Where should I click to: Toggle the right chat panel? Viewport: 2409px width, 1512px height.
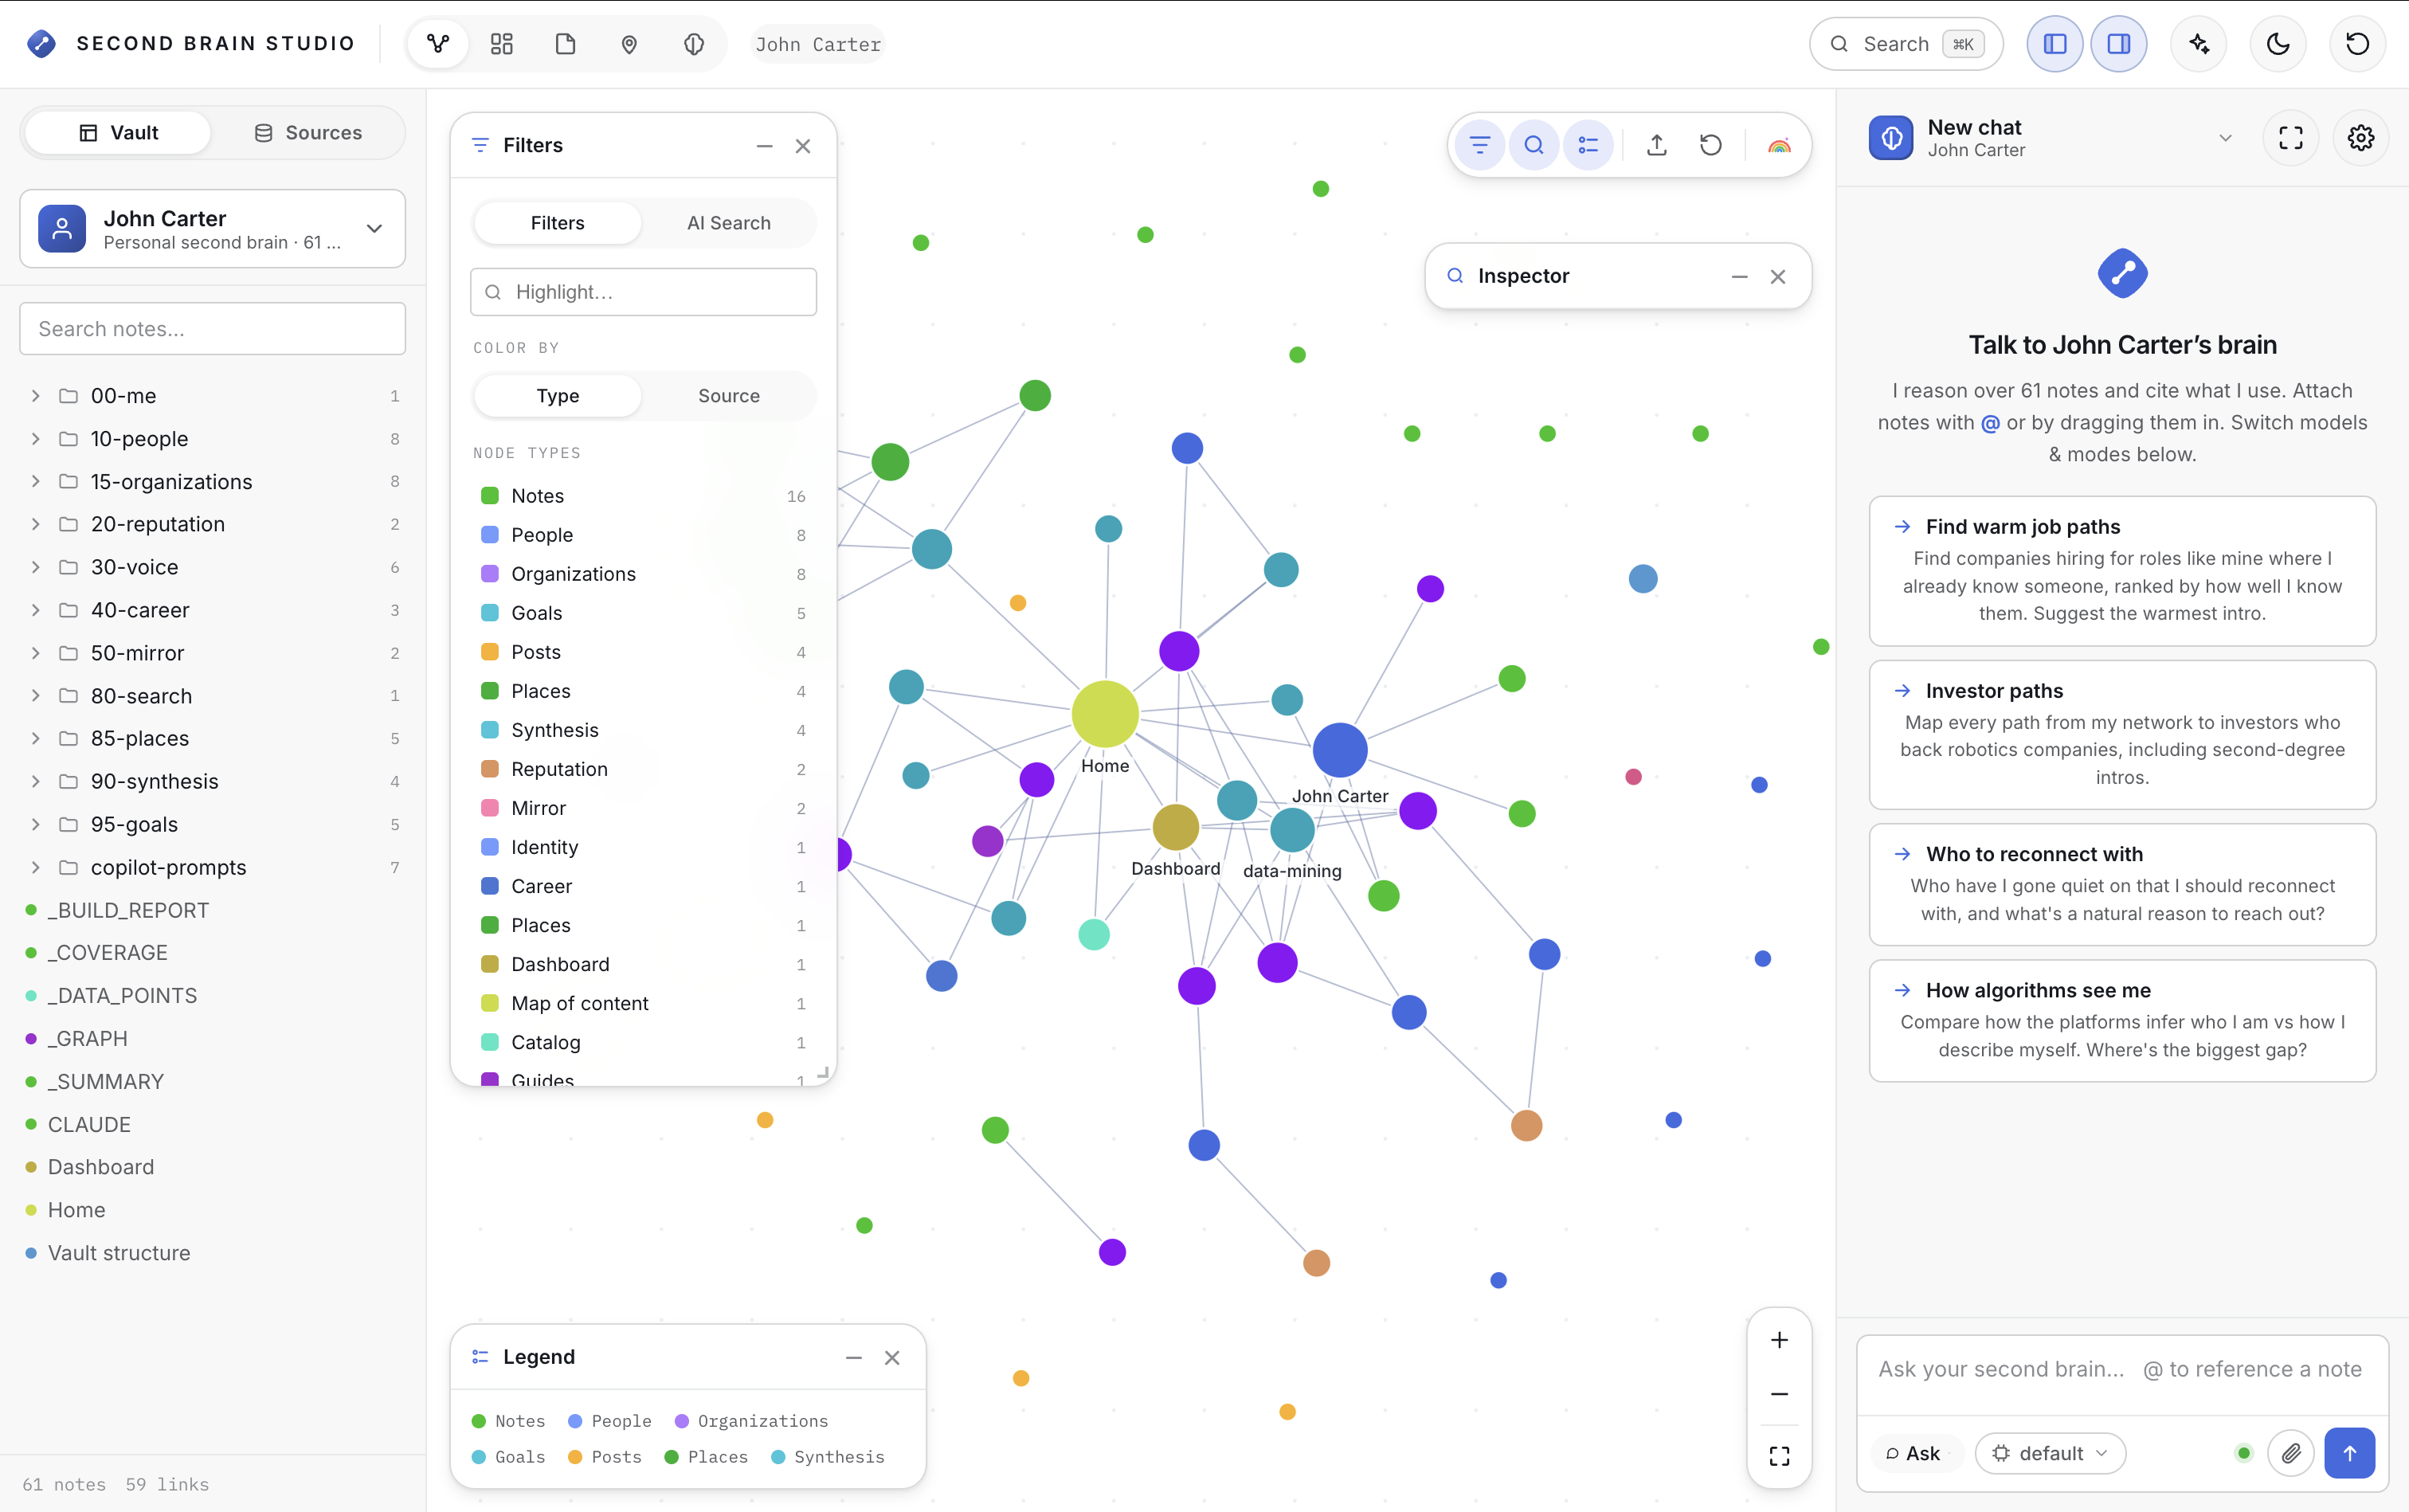(2119, 44)
